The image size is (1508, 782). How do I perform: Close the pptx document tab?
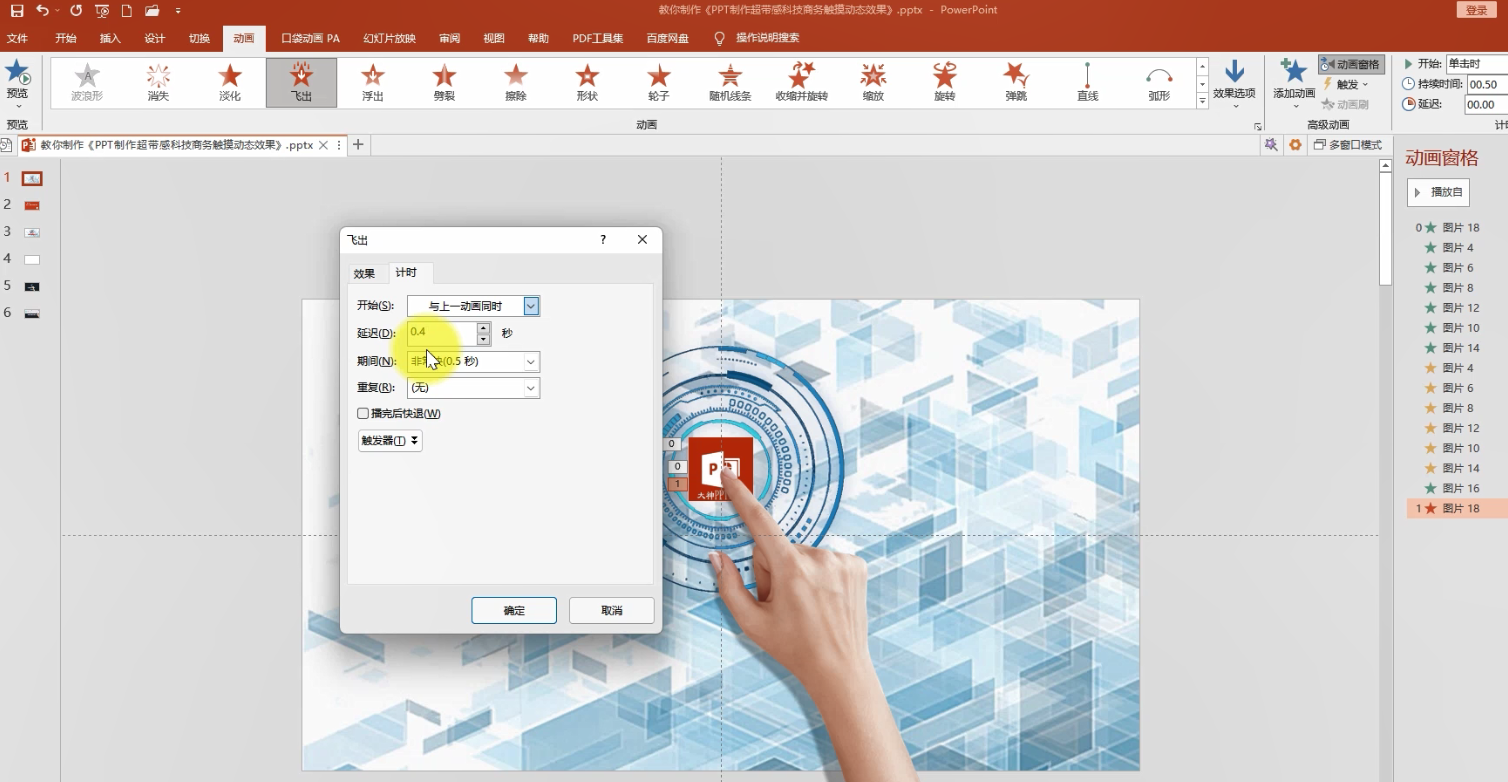point(323,145)
